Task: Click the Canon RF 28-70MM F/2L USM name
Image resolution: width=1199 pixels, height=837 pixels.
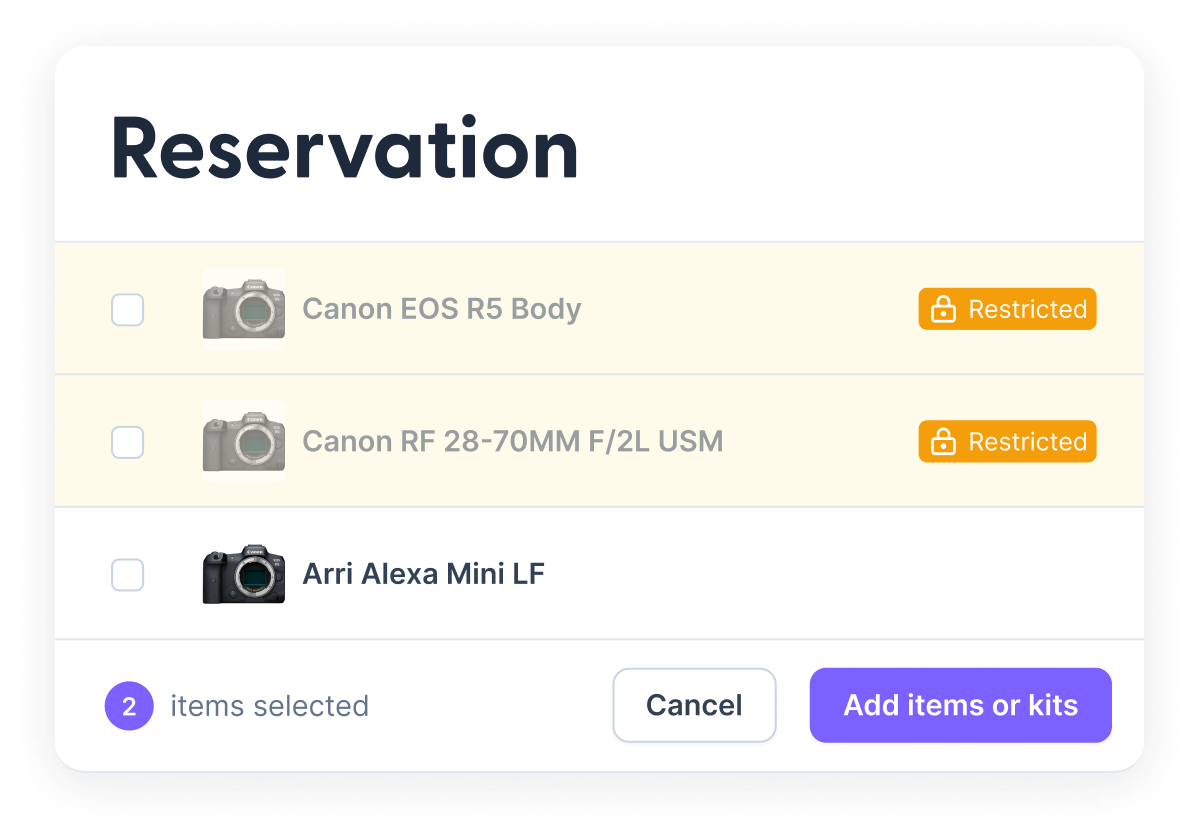Action: click(512, 441)
